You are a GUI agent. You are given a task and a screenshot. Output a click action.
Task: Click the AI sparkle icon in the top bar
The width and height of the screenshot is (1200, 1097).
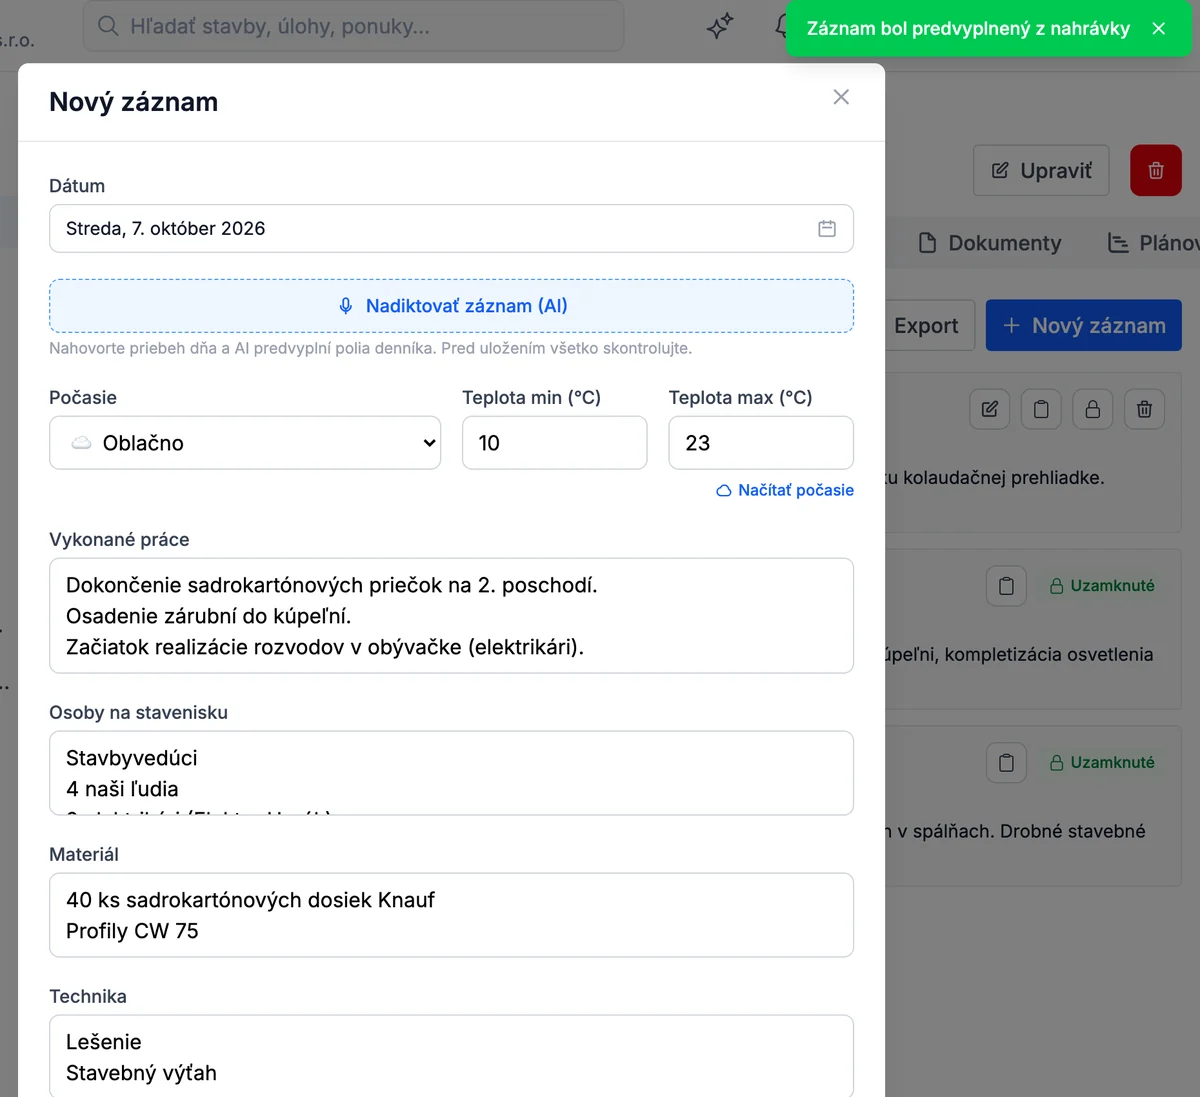tap(720, 26)
